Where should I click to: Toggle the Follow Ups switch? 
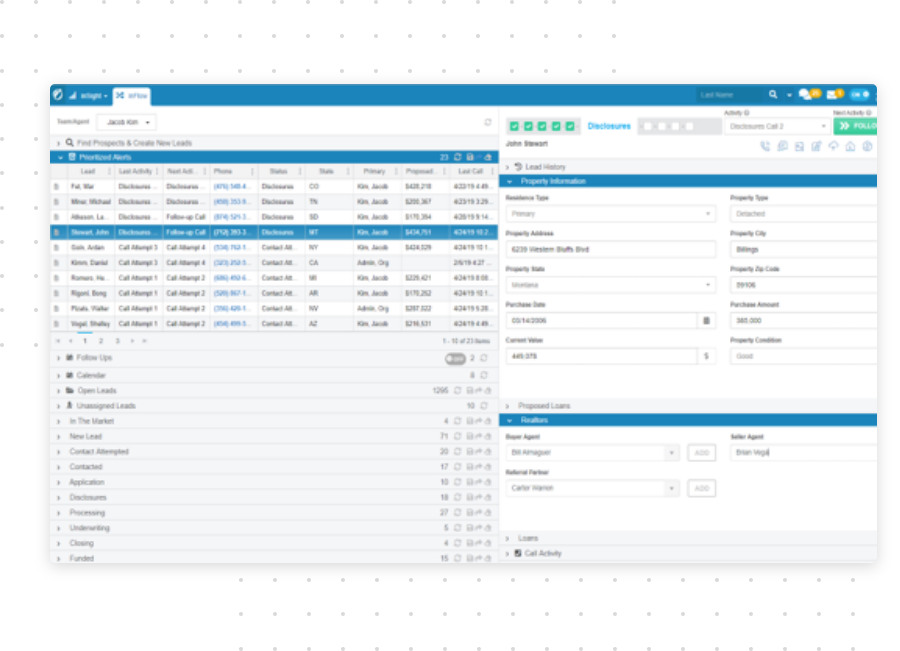455,358
